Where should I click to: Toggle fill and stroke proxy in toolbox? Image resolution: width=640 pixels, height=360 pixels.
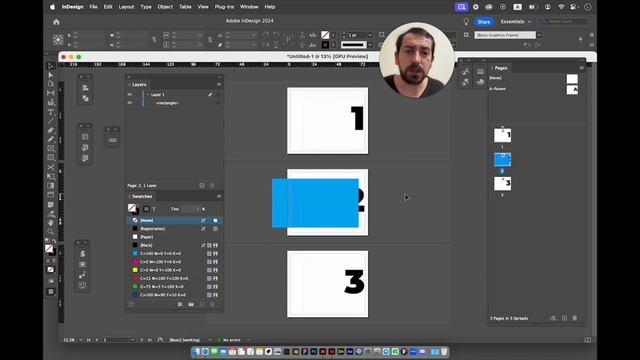click(x=50, y=249)
